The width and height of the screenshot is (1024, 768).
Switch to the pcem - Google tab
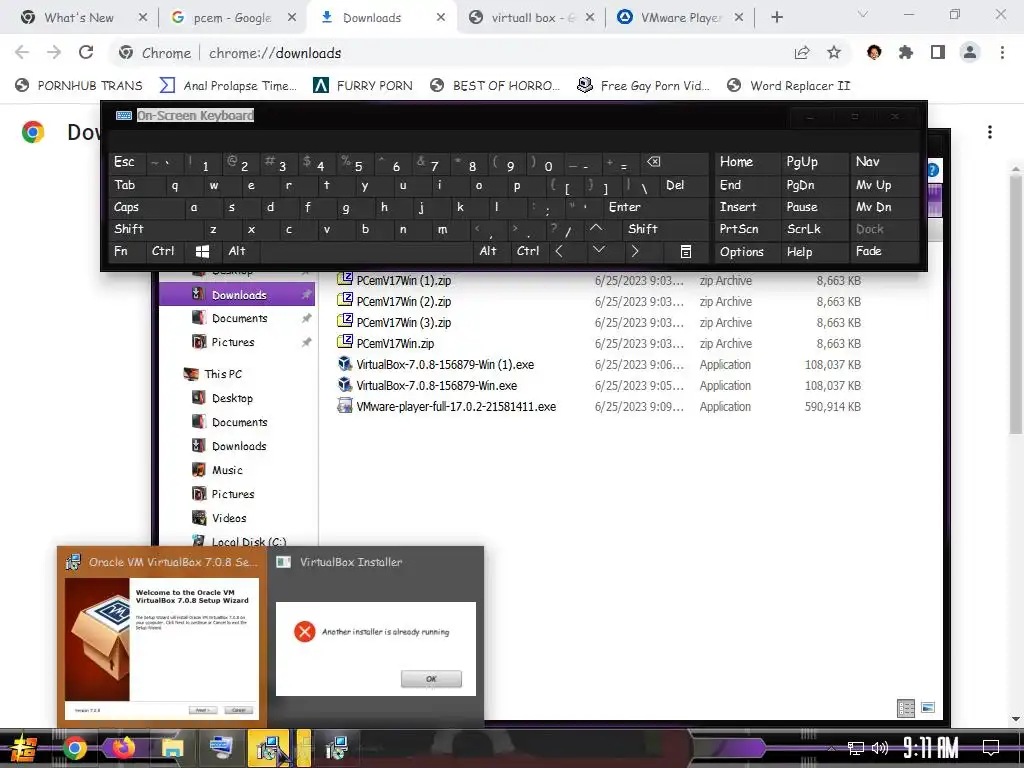232,18
